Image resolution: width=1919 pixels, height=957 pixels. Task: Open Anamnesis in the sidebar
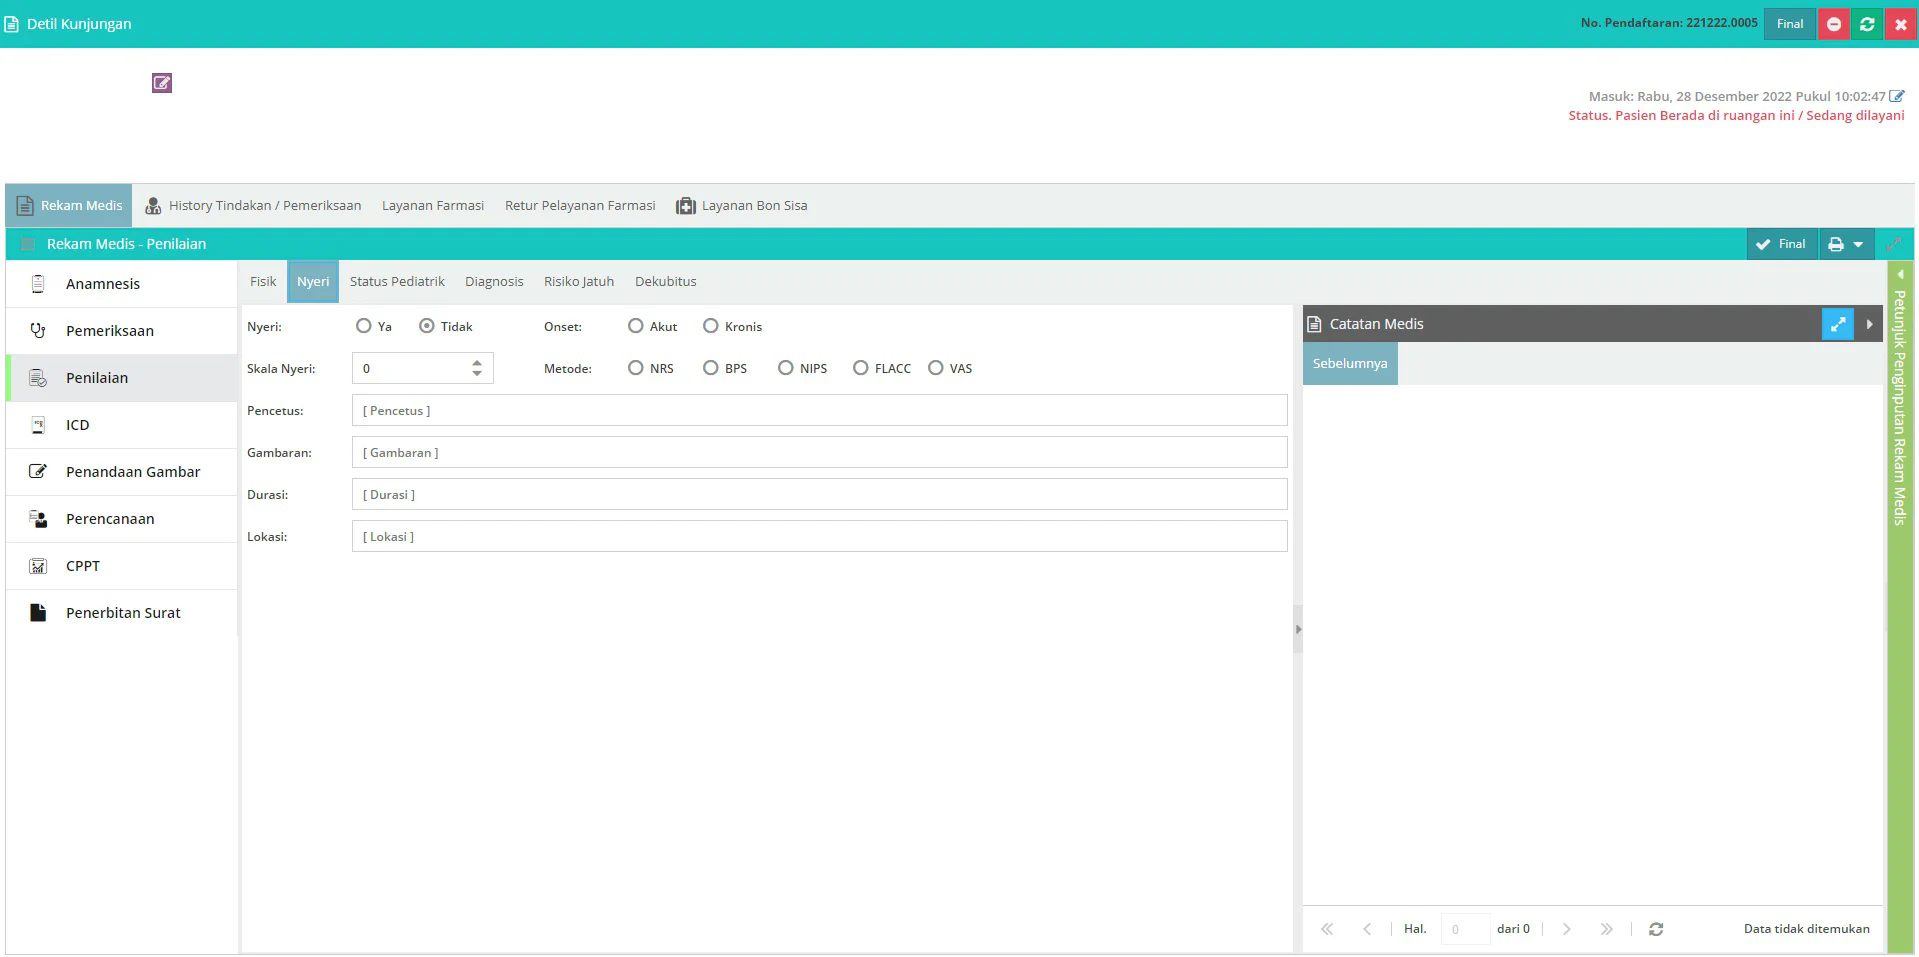122,284
